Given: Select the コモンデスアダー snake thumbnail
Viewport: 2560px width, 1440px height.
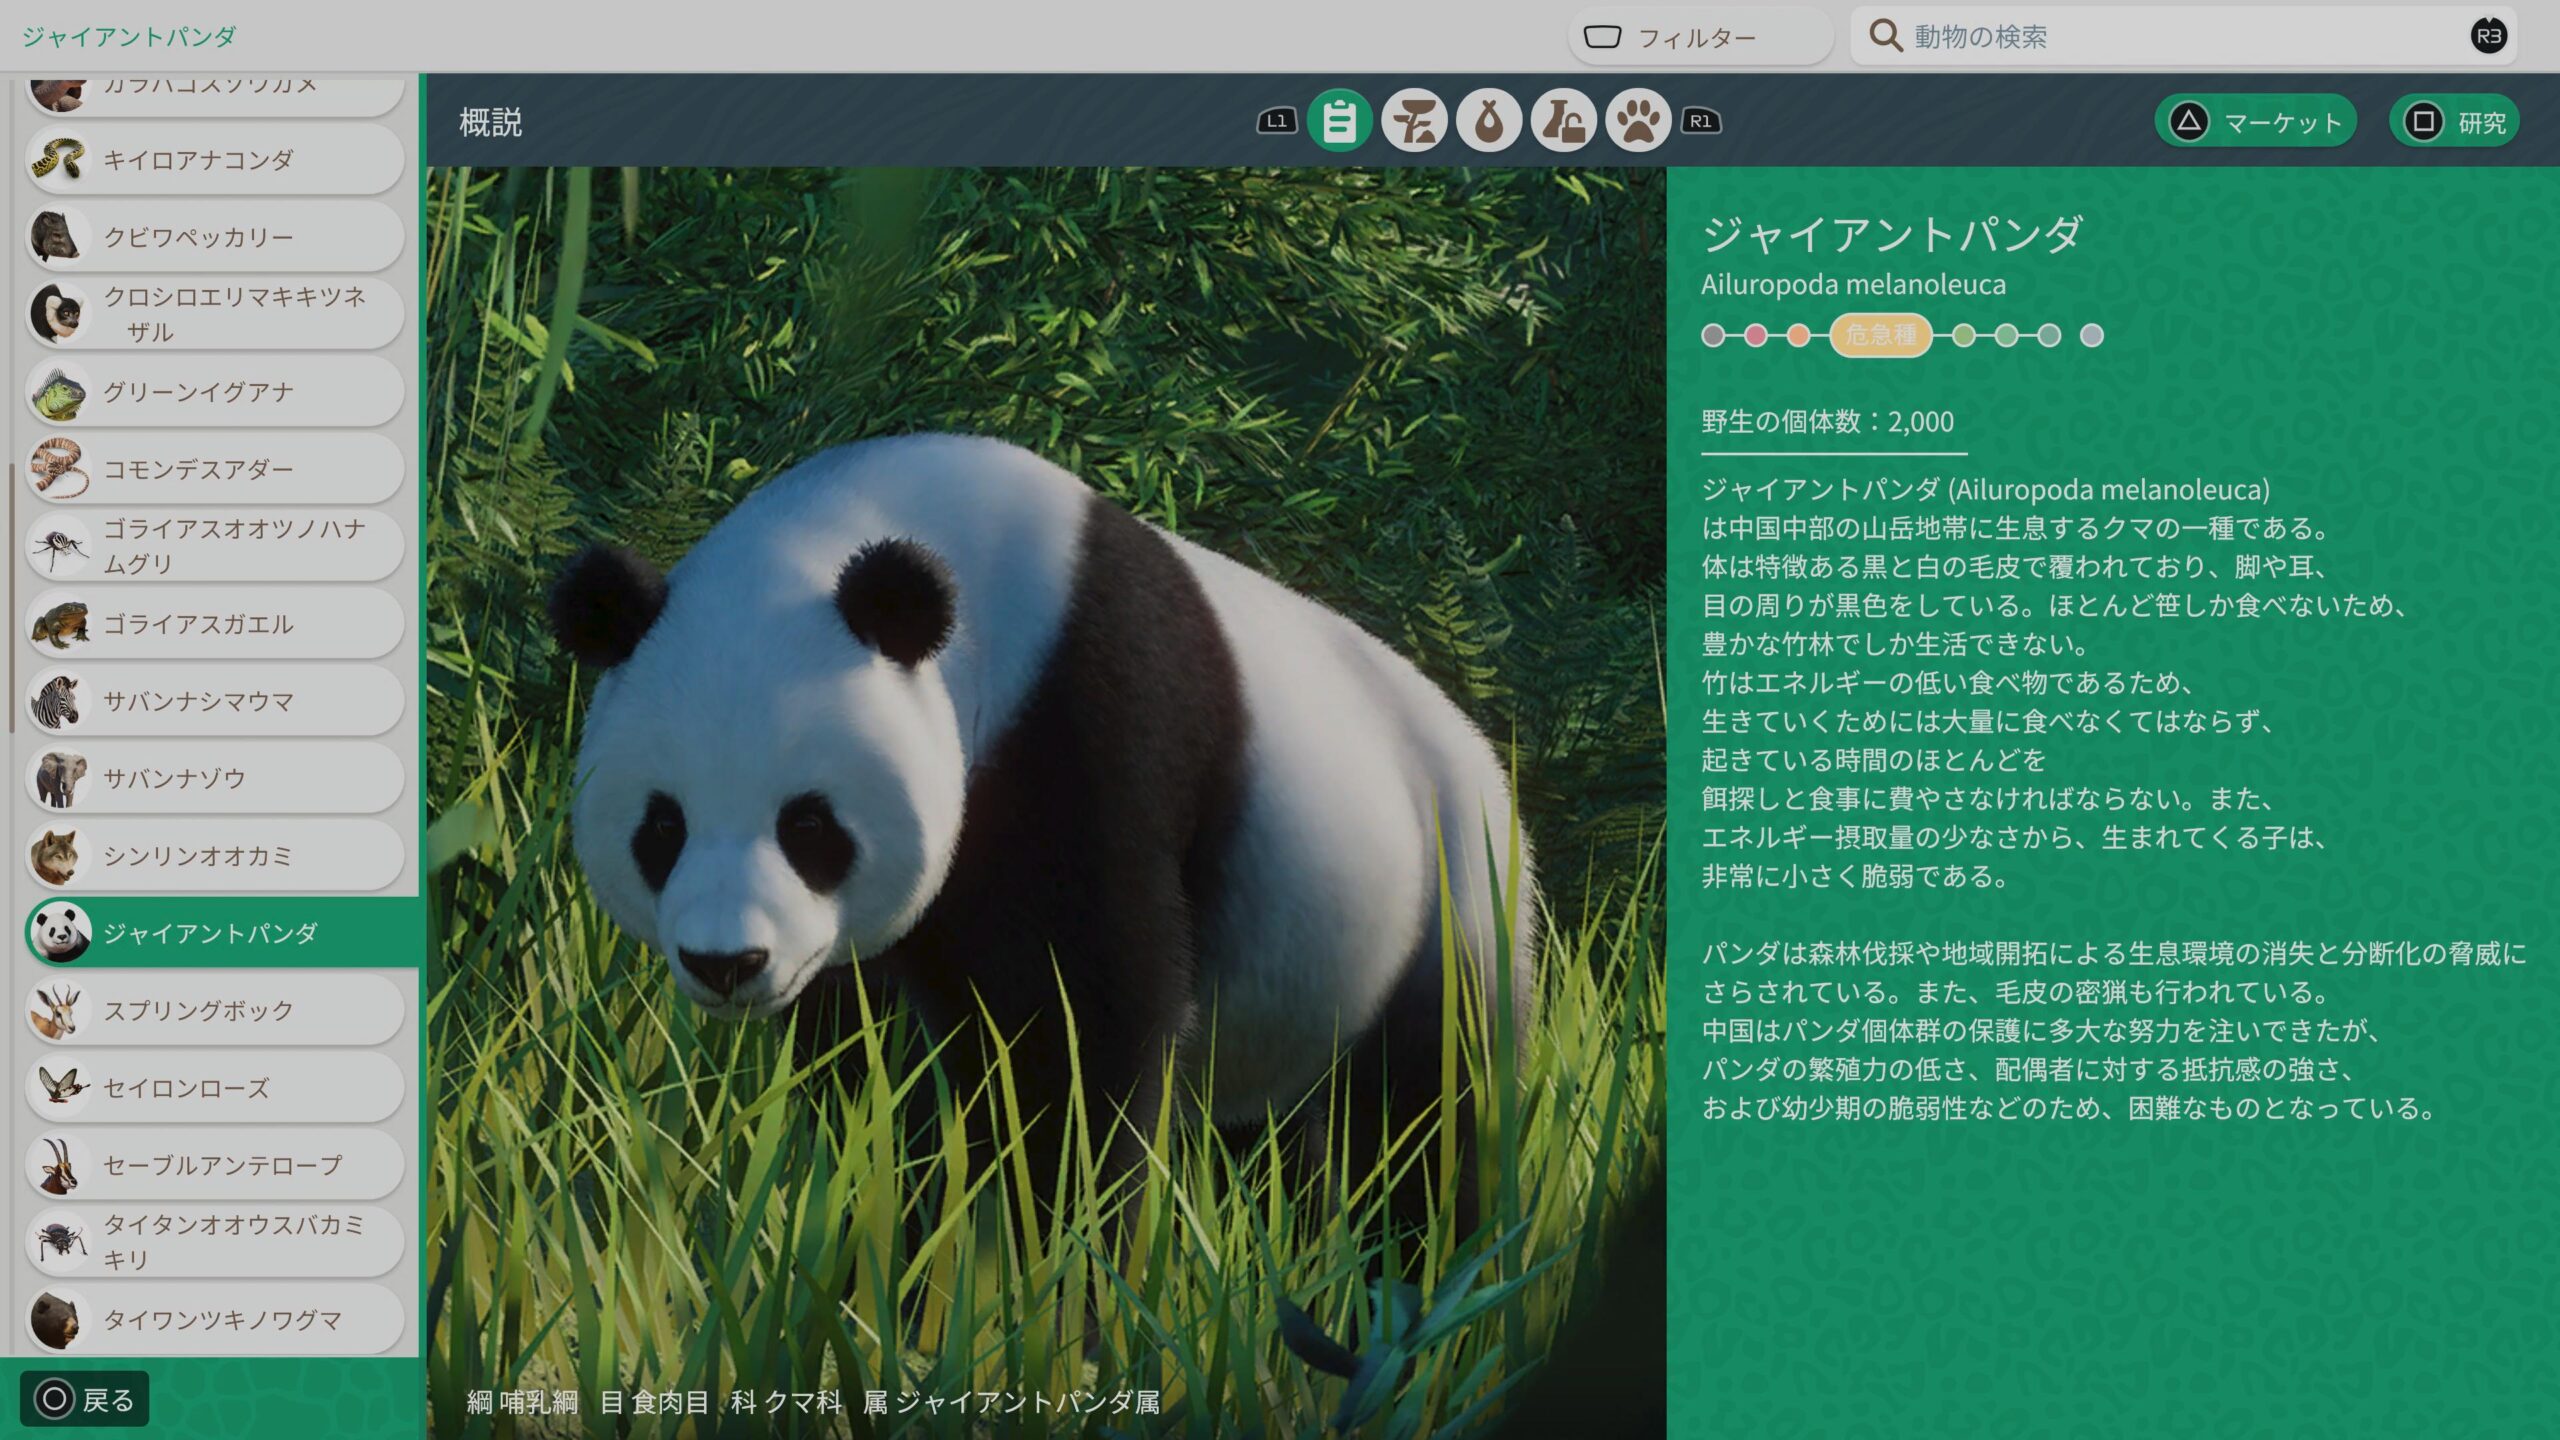Looking at the screenshot, I should point(57,468).
